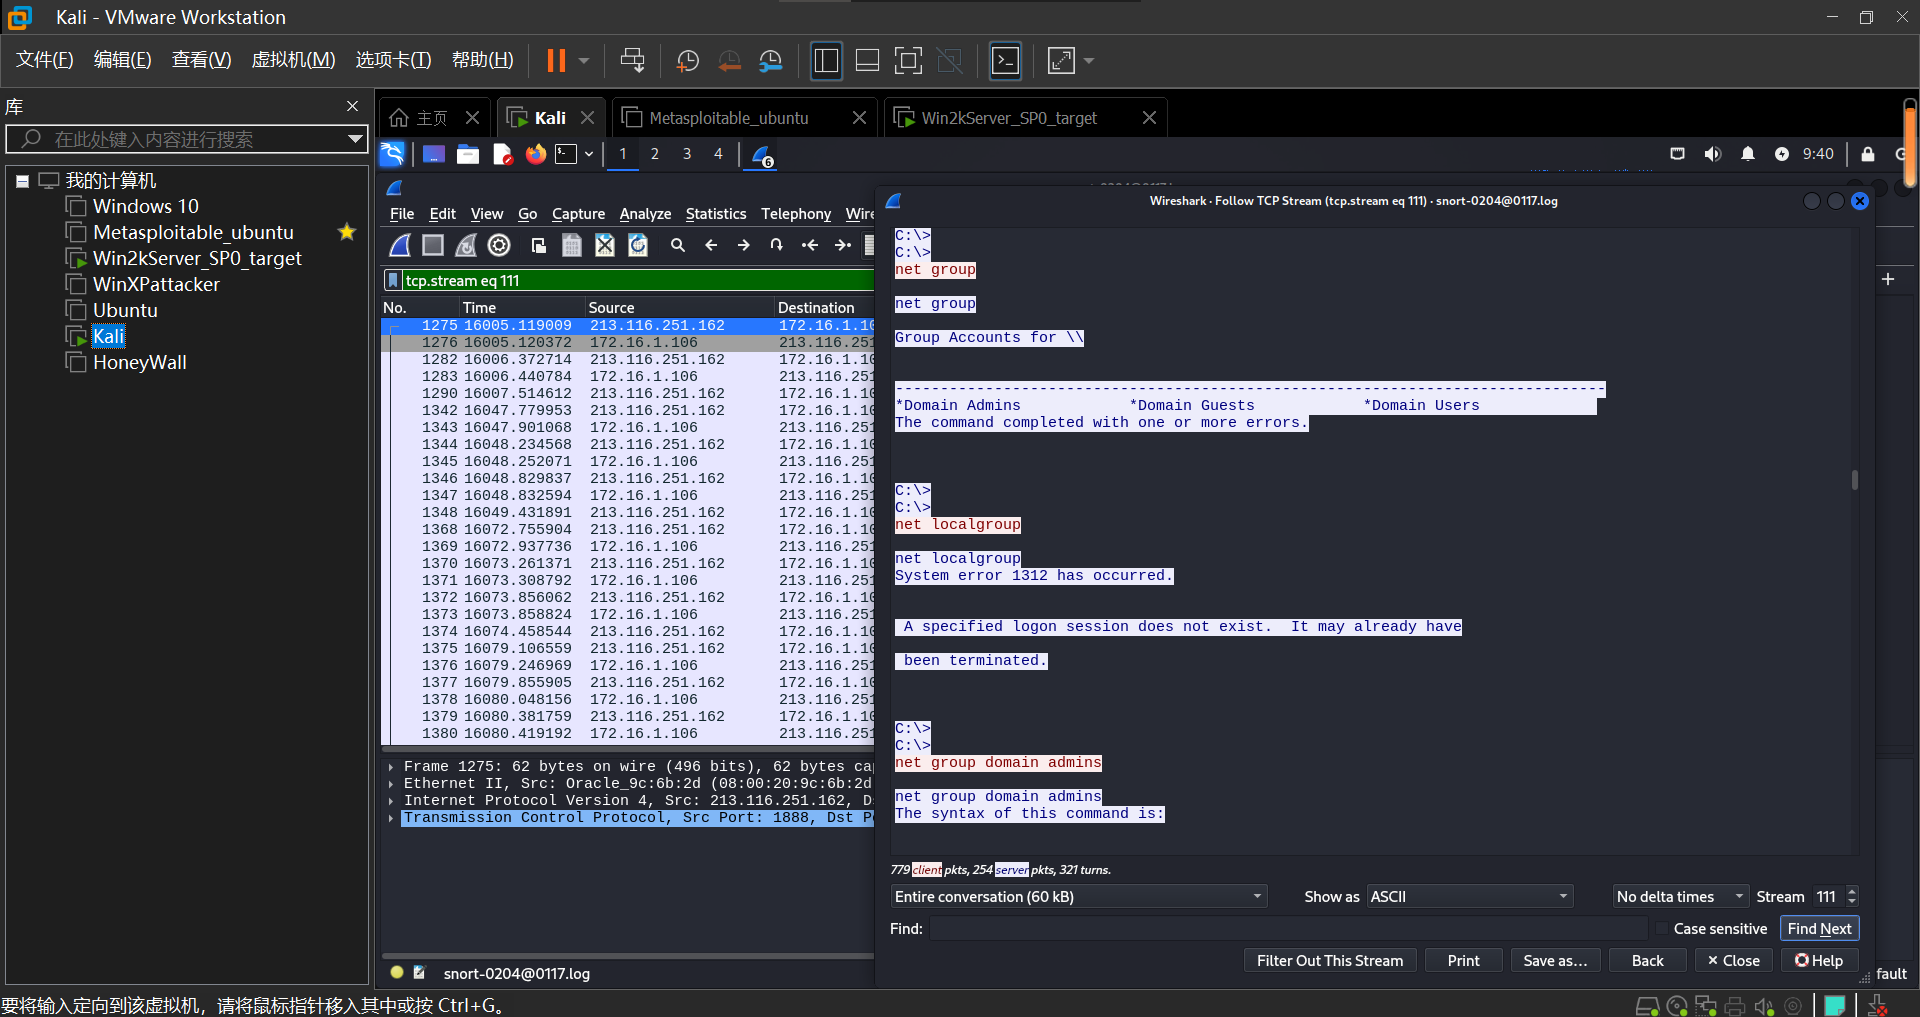
Task: Click the stop capture square icon
Action: (x=433, y=245)
